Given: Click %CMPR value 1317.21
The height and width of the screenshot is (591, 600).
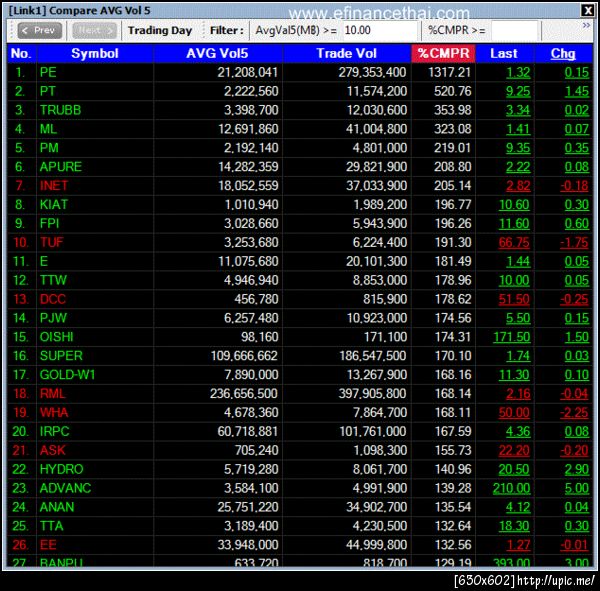Looking at the screenshot, I should [450, 72].
